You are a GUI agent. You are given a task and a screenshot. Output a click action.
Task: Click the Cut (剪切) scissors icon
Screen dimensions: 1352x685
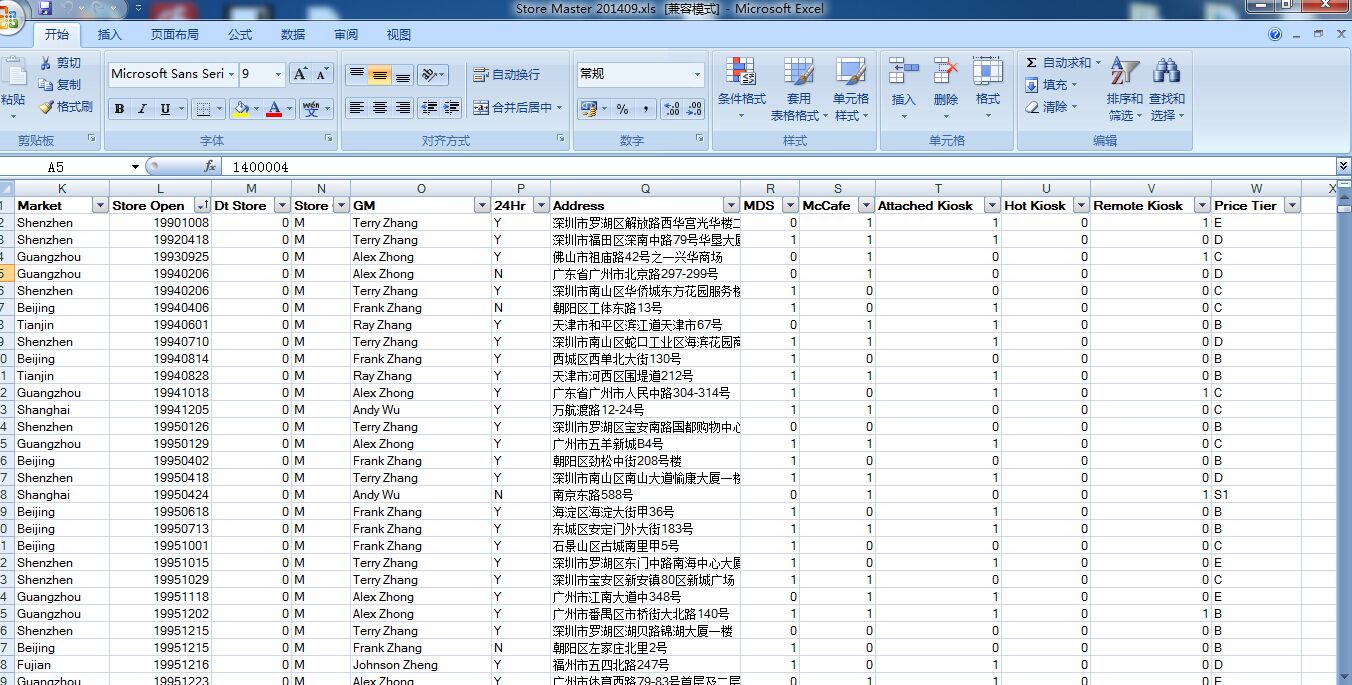tap(45, 63)
